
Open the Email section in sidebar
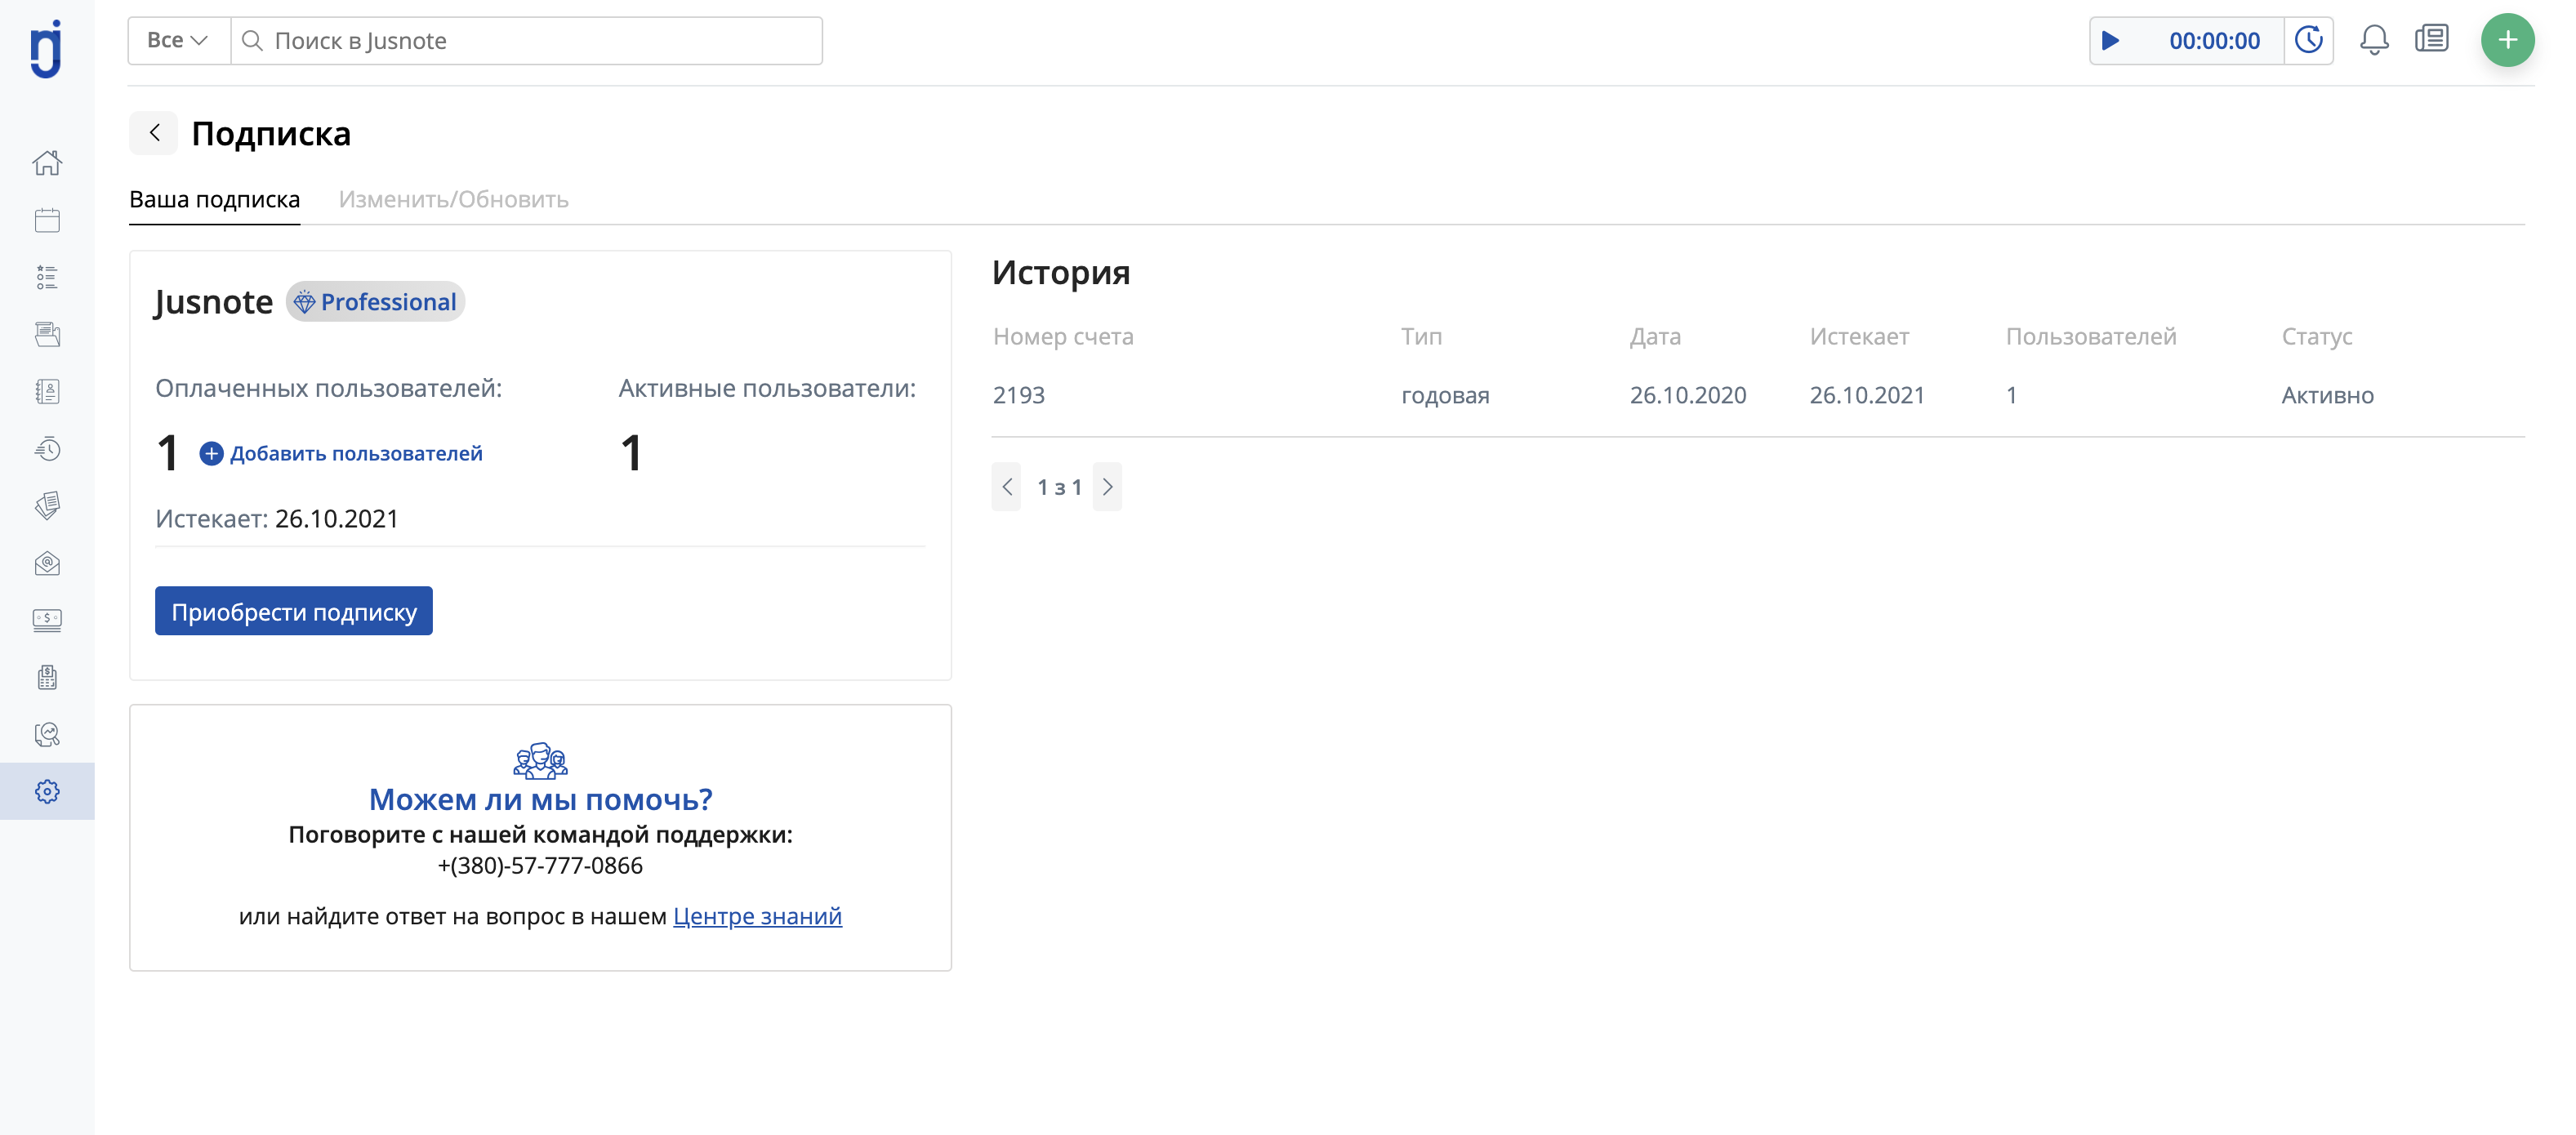[x=47, y=563]
